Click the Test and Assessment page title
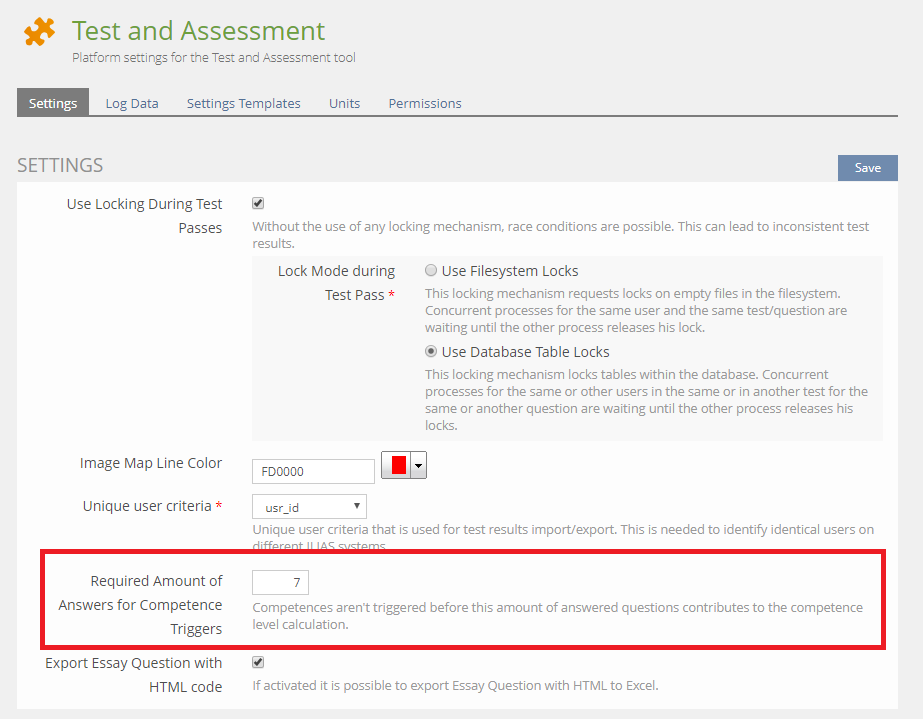 199,31
